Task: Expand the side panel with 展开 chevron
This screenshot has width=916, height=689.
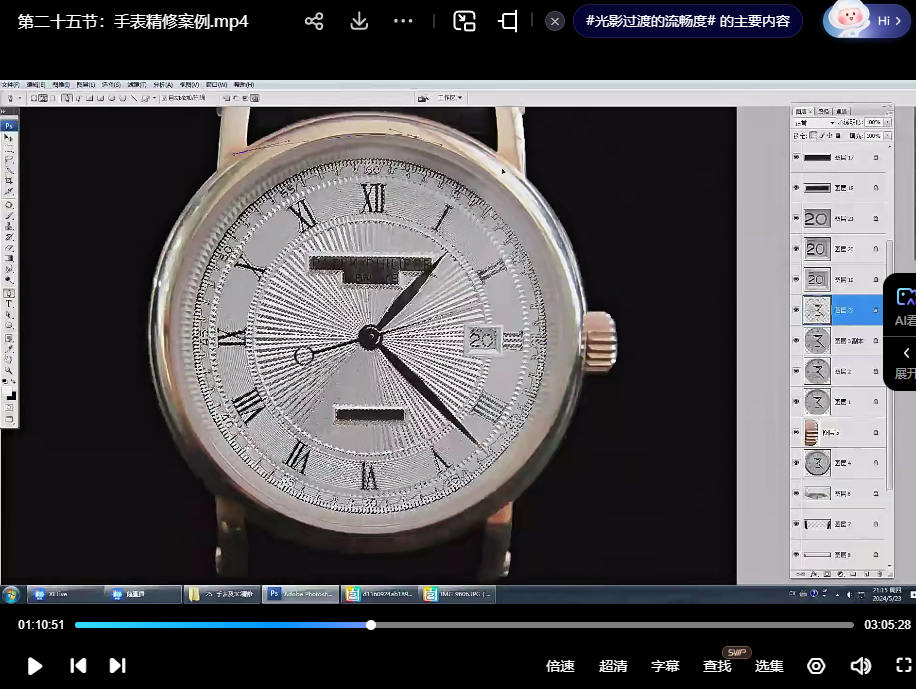Action: click(x=905, y=362)
